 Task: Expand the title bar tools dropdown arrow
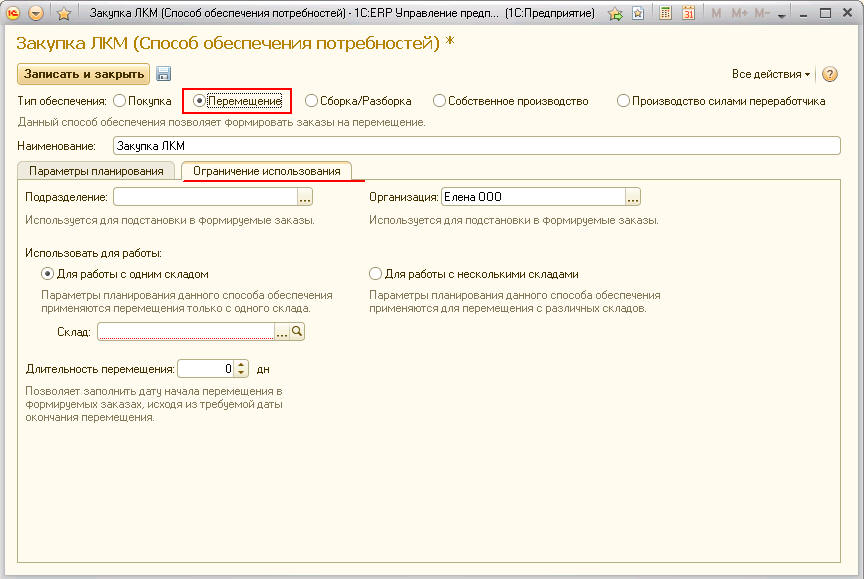pos(781,15)
